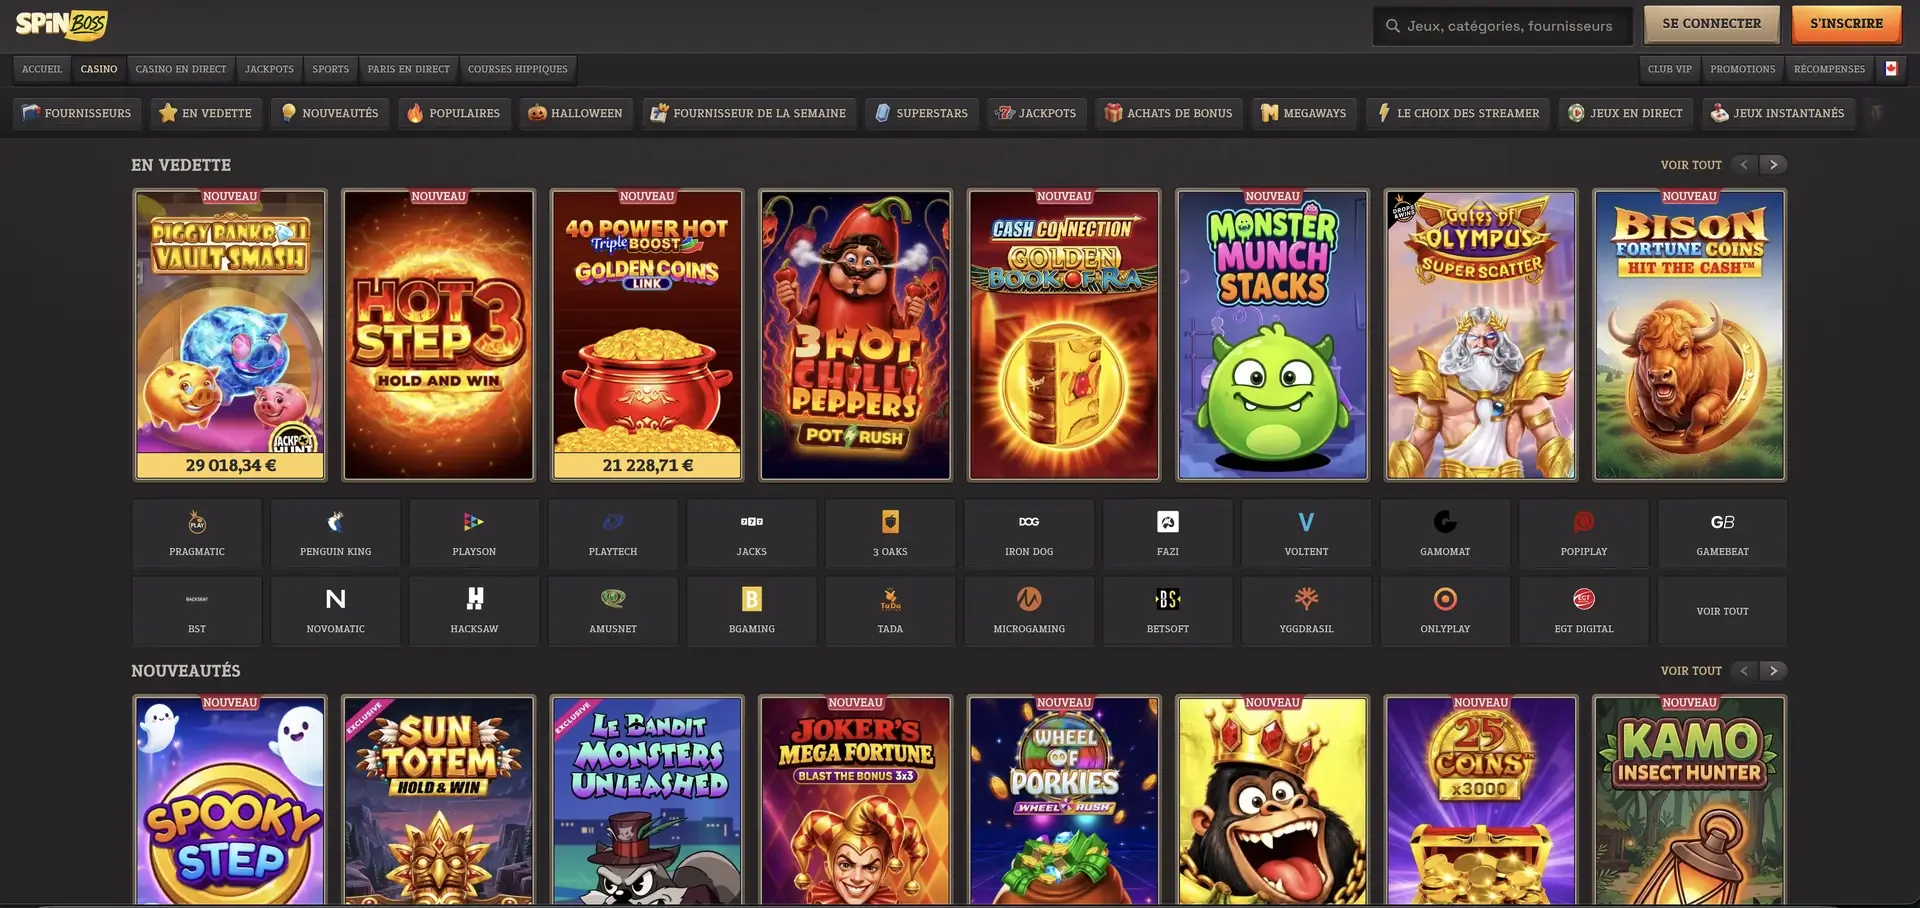The width and height of the screenshot is (1920, 908).
Task: Focus the game search field
Action: 1502,25
